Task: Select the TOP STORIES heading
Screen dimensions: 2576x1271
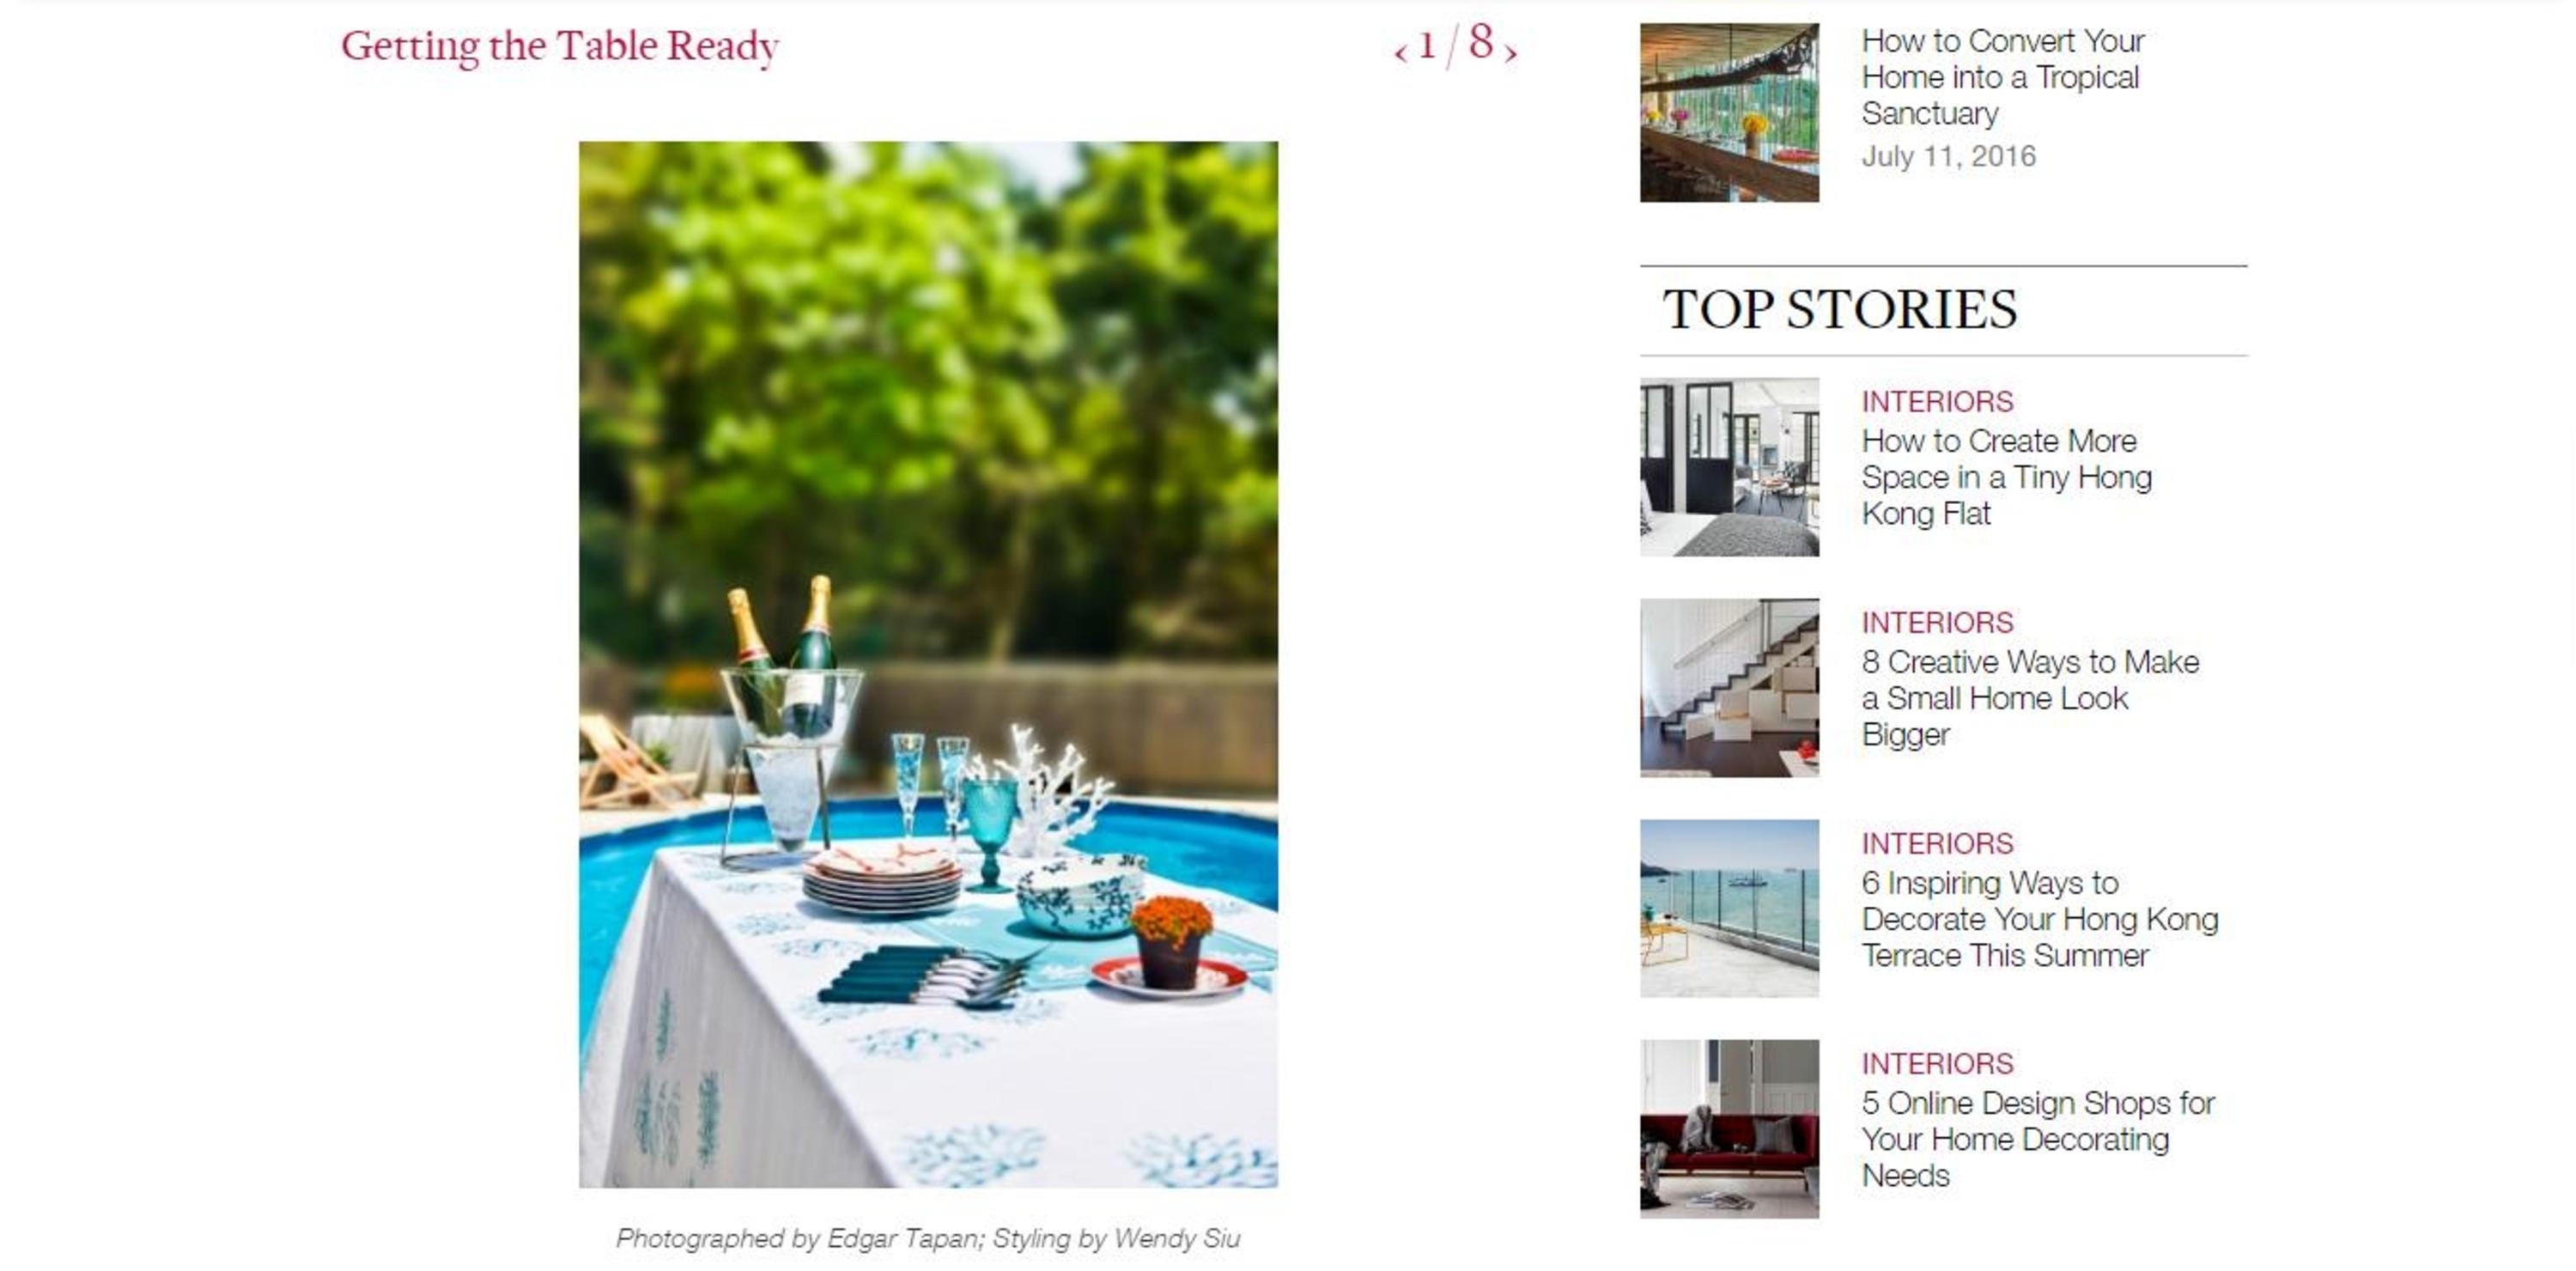Action: click(x=1840, y=309)
